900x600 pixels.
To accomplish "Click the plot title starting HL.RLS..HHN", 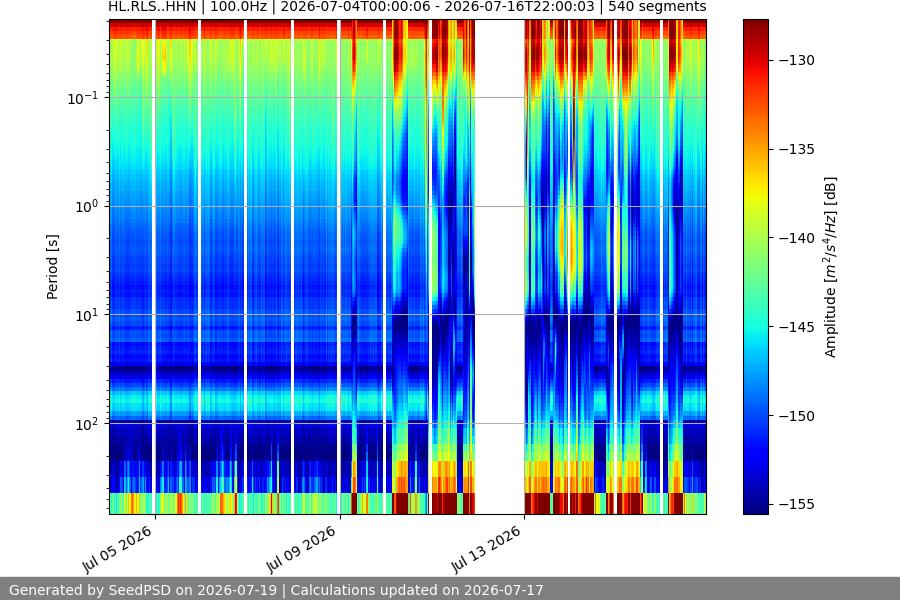I will point(407,7).
